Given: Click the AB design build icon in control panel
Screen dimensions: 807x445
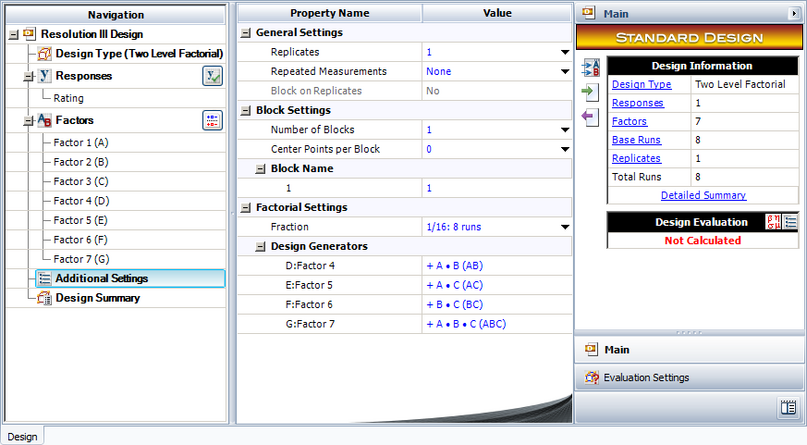Looking at the screenshot, I should 590,68.
